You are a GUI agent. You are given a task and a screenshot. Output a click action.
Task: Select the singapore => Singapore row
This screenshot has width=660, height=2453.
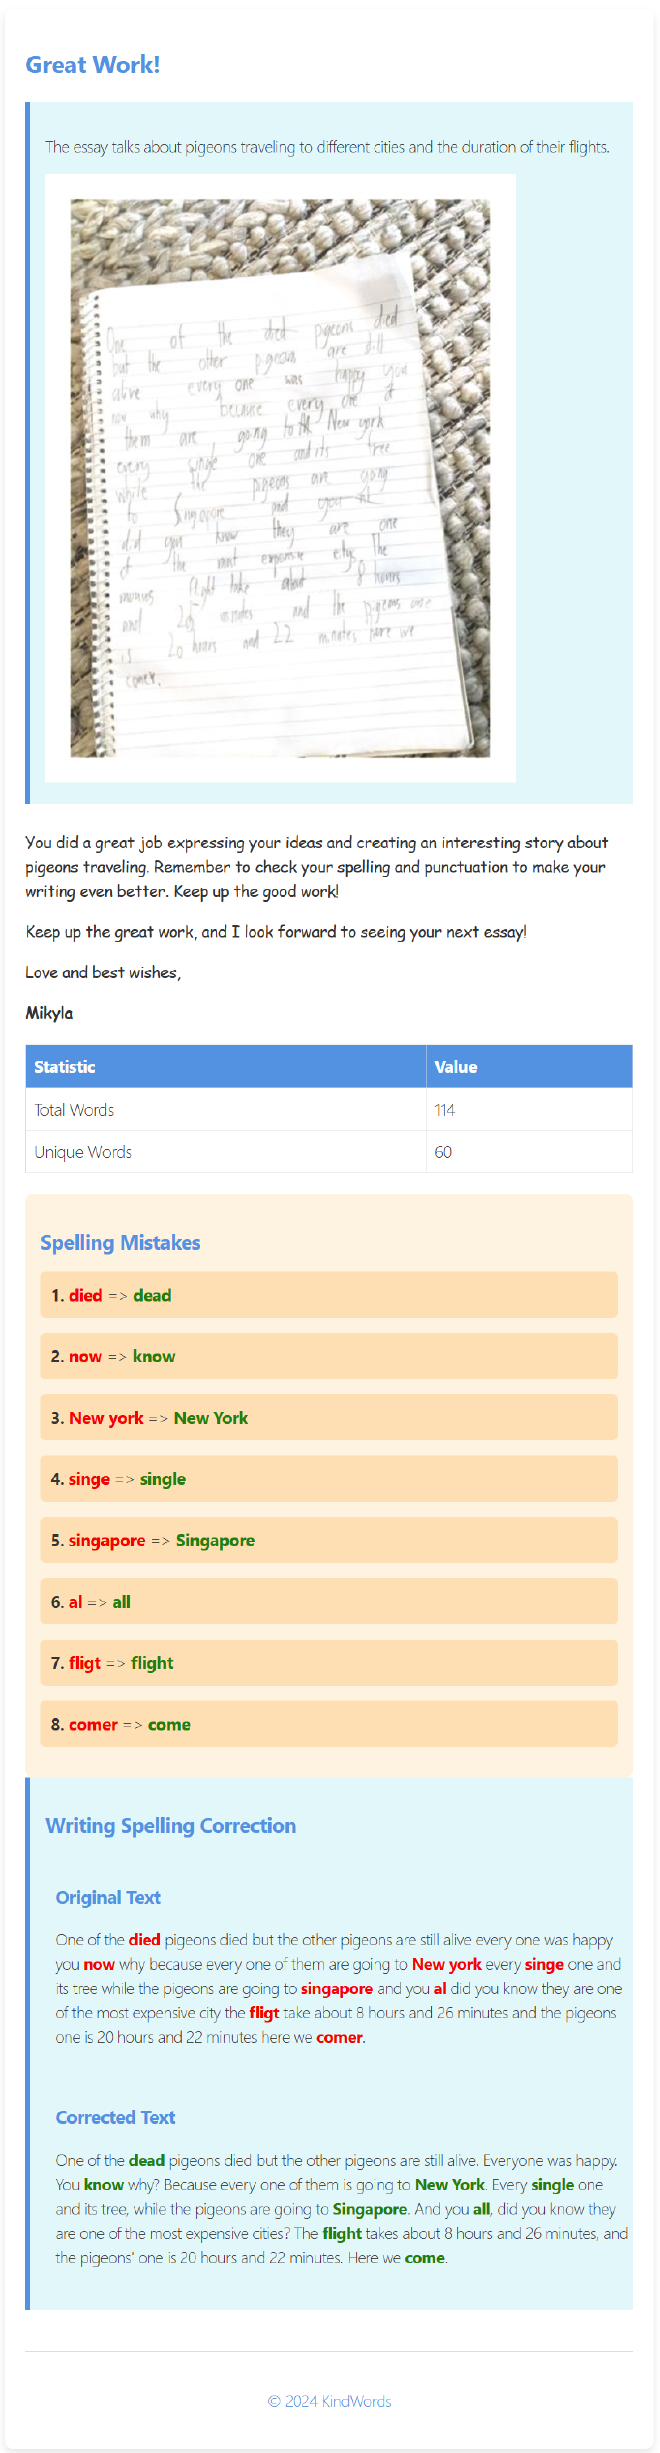[329, 1540]
